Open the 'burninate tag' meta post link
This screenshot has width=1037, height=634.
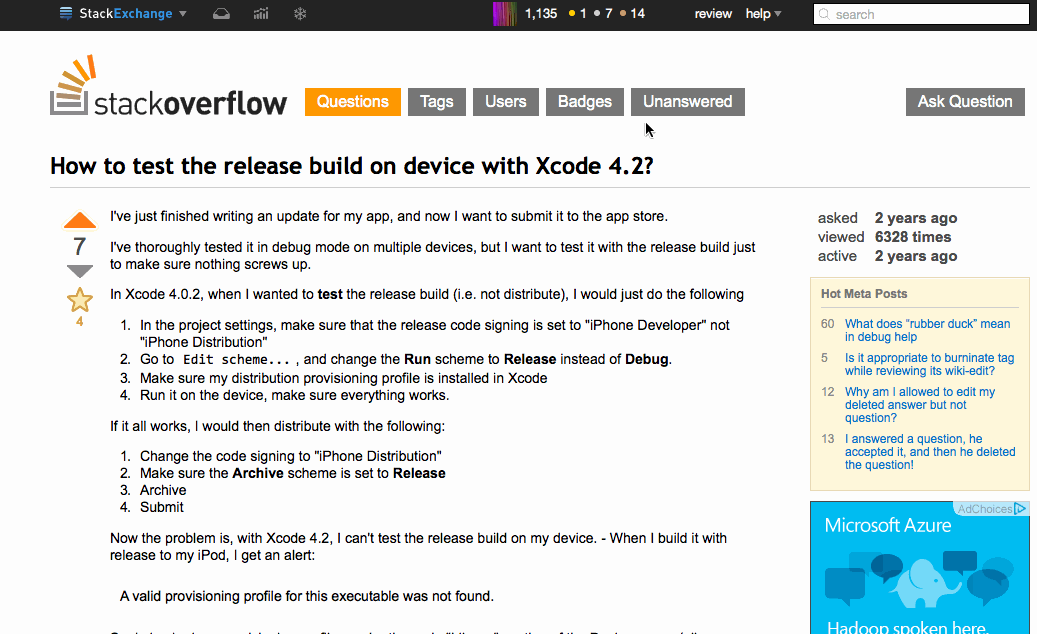929,364
